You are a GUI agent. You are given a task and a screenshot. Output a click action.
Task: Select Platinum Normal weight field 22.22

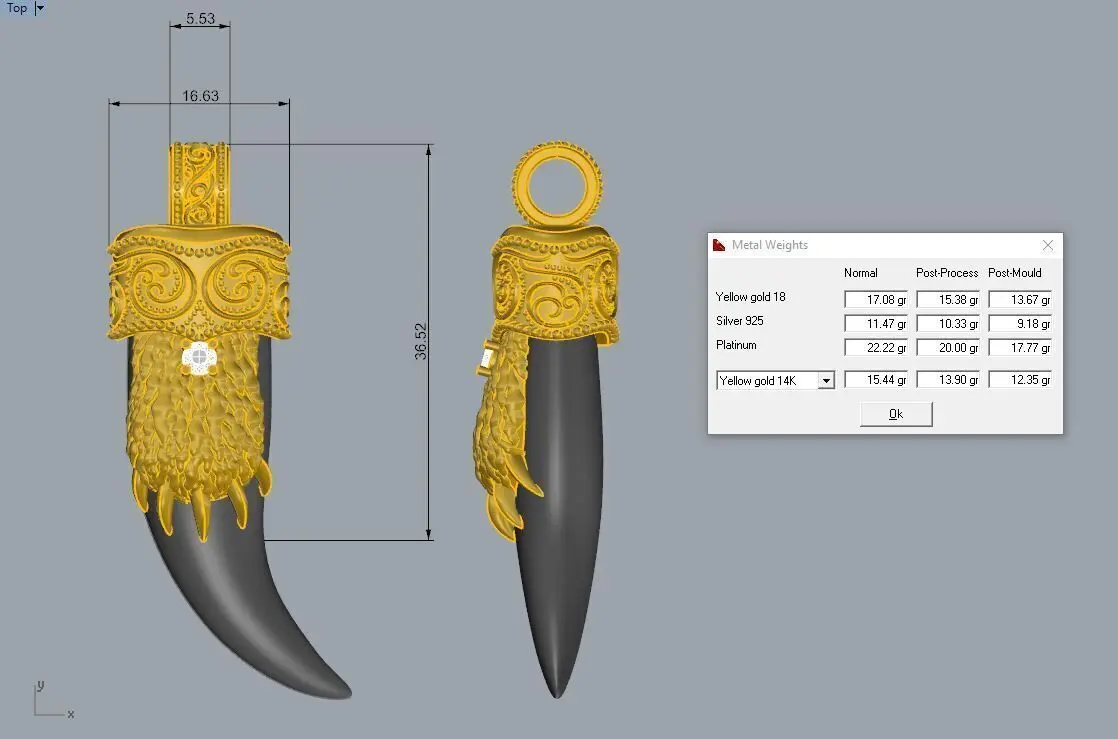[x=876, y=347]
